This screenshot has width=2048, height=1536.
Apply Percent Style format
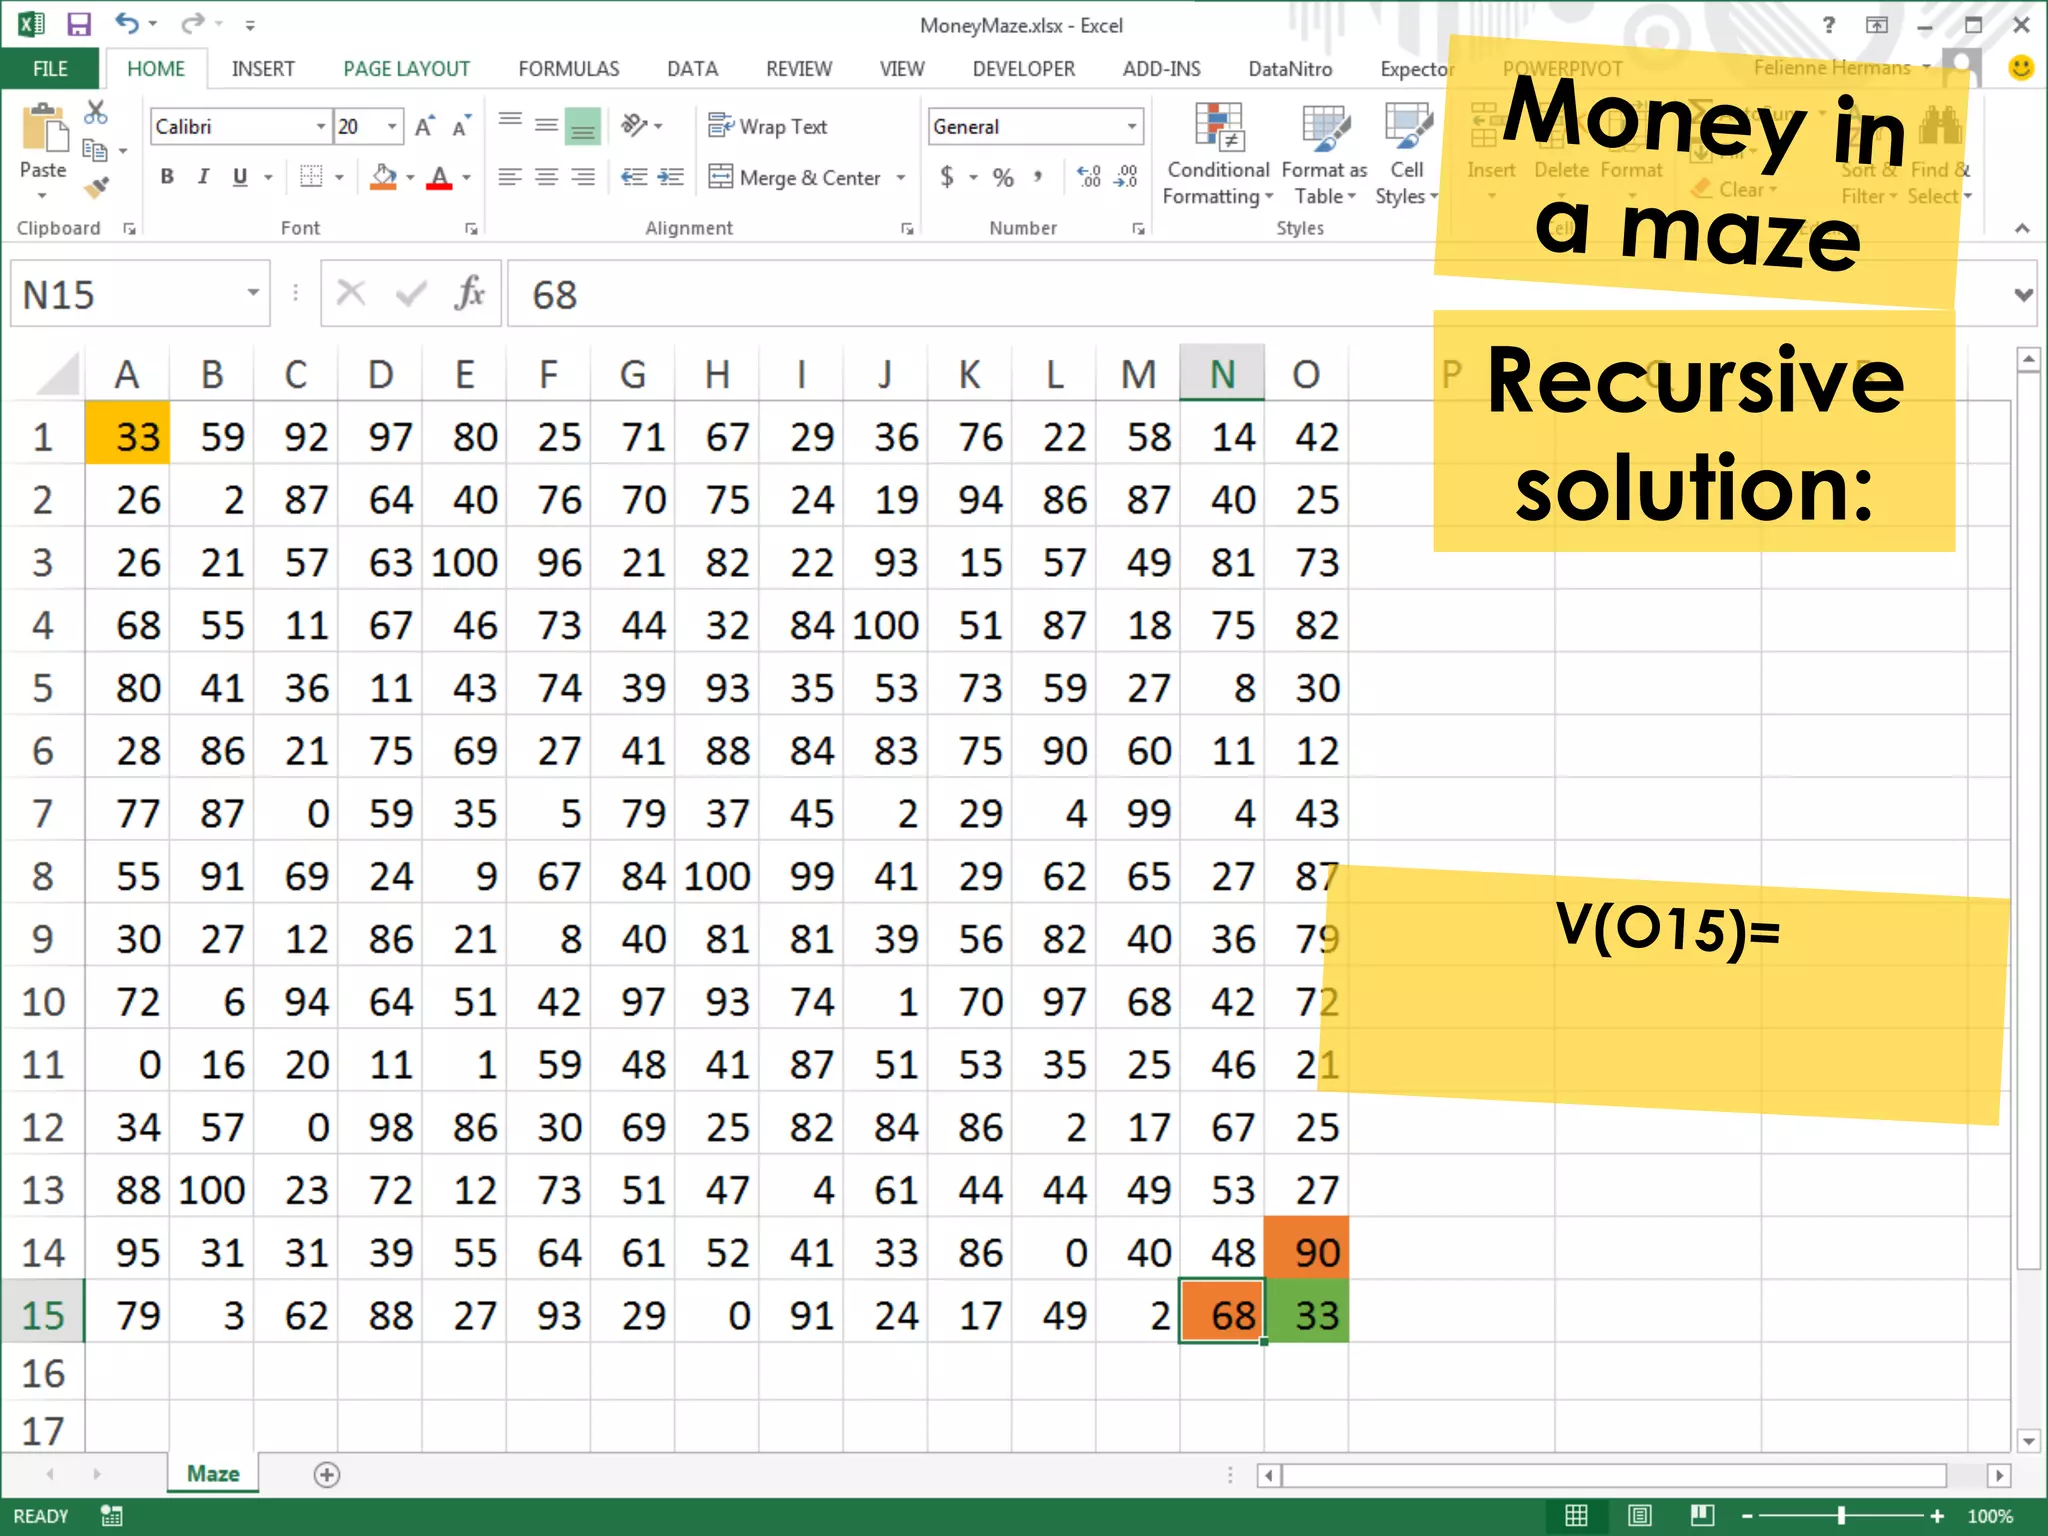click(1003, 177)
